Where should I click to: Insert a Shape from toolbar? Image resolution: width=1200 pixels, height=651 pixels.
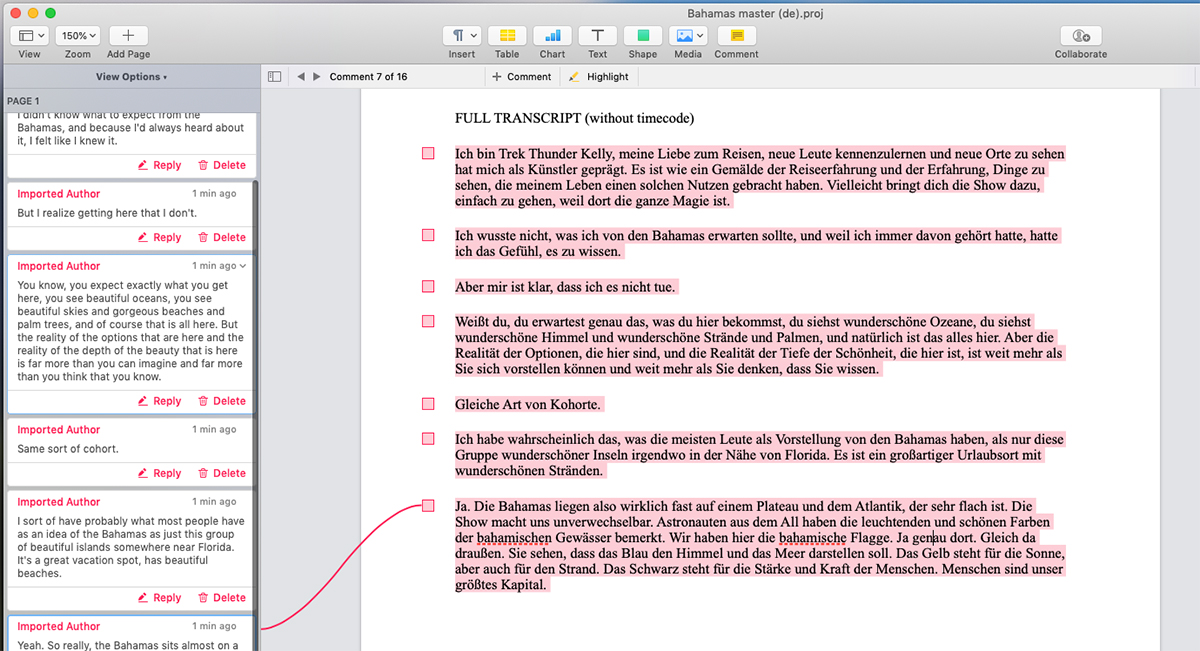643,35
